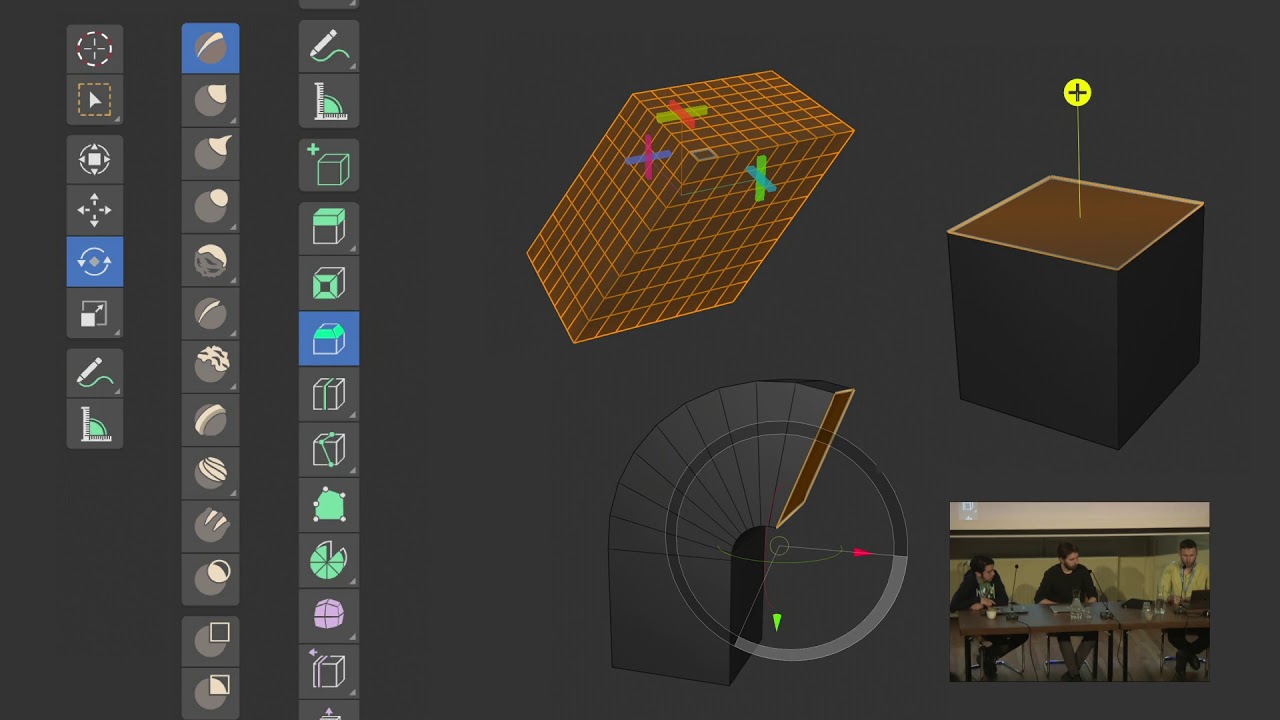Screen dimensions: 1280x720
Task: Choose the purple Smooth vertices tool
Action: tap(329, 615)
